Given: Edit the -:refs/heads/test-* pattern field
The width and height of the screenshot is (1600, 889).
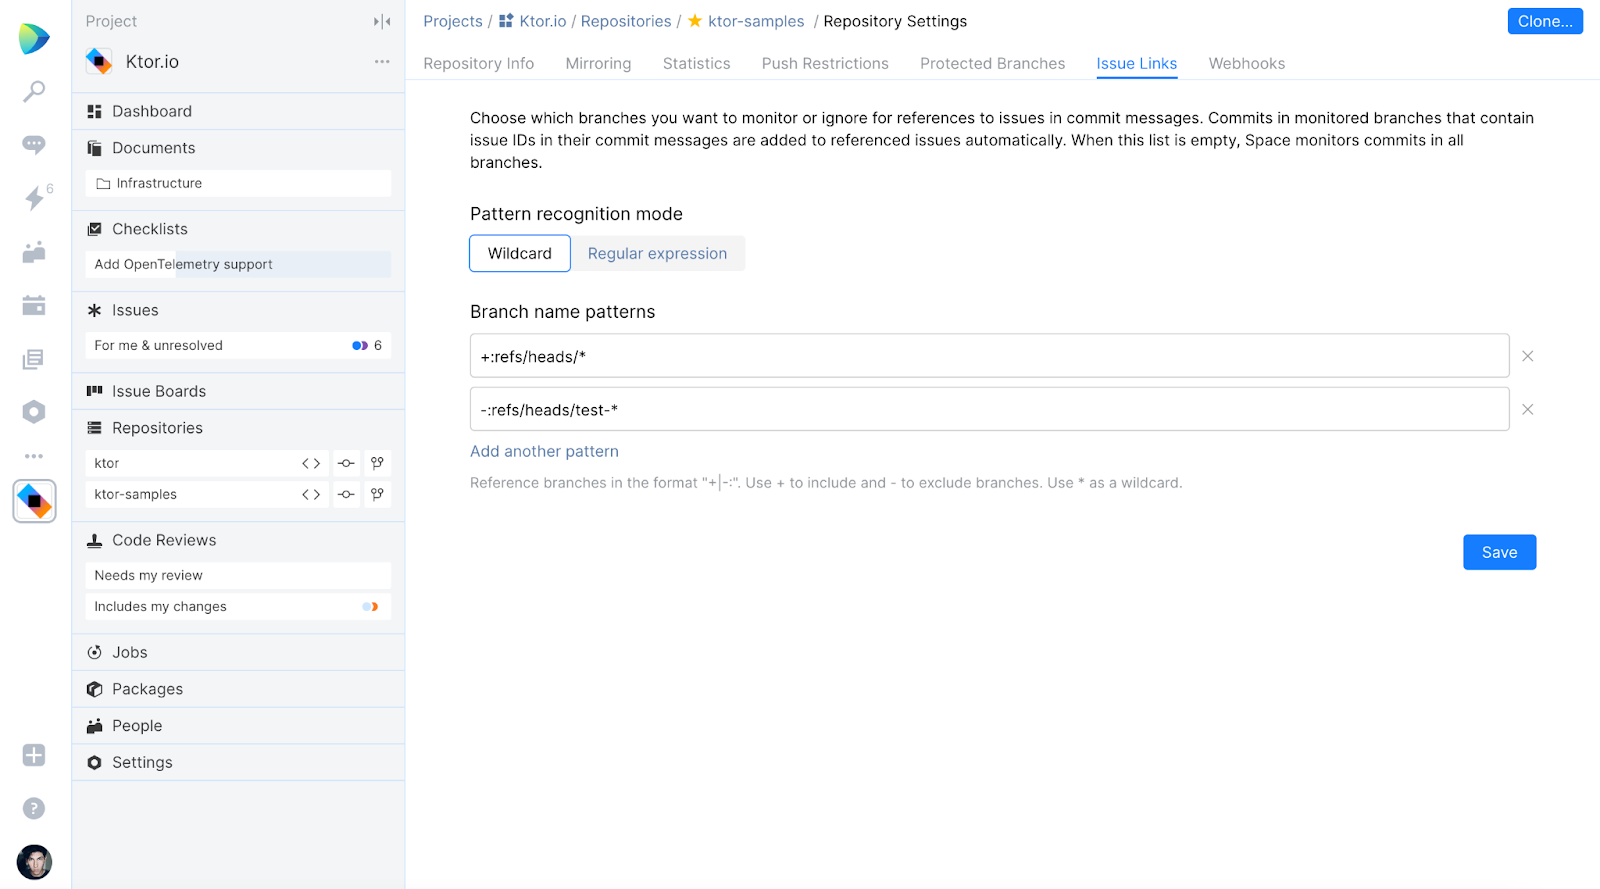Looking at the screenshot, I should [990, 409].
